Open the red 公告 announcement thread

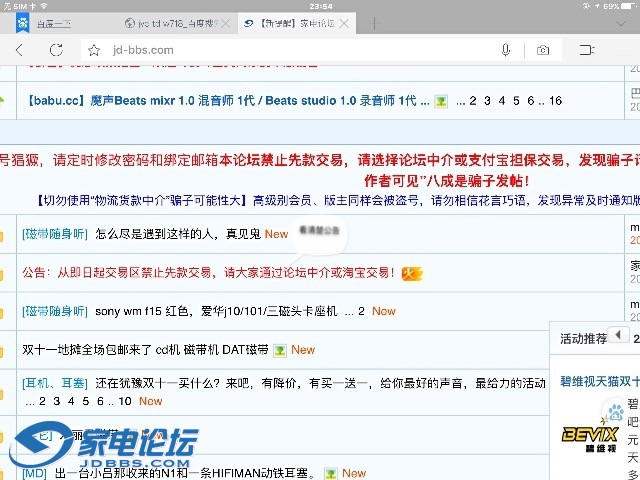coord(210,272)
